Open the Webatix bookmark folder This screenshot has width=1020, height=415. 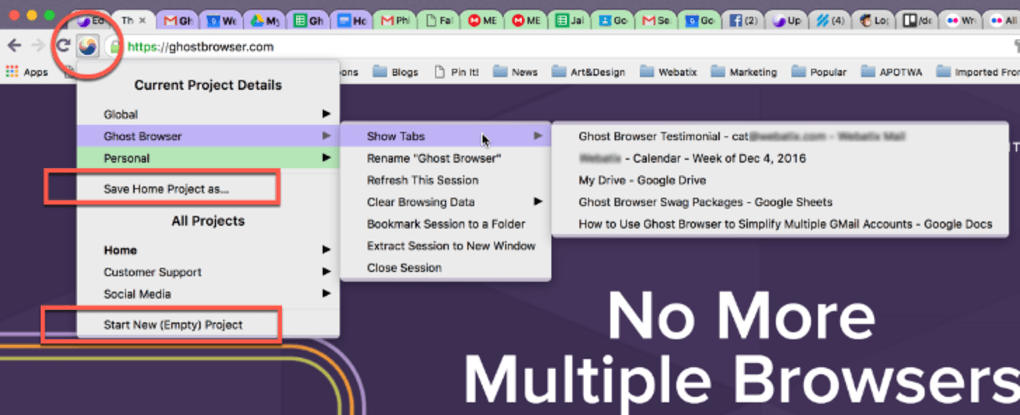tap(668, 72)
